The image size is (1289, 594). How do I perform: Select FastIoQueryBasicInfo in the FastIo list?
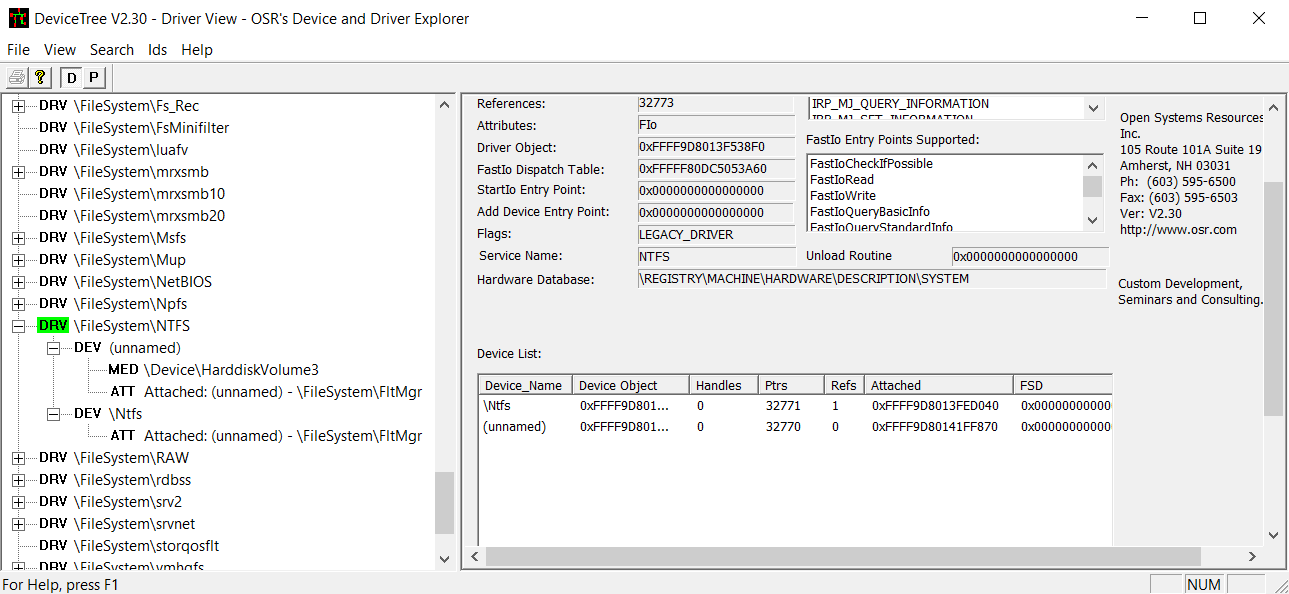click(x=869, y=212)
